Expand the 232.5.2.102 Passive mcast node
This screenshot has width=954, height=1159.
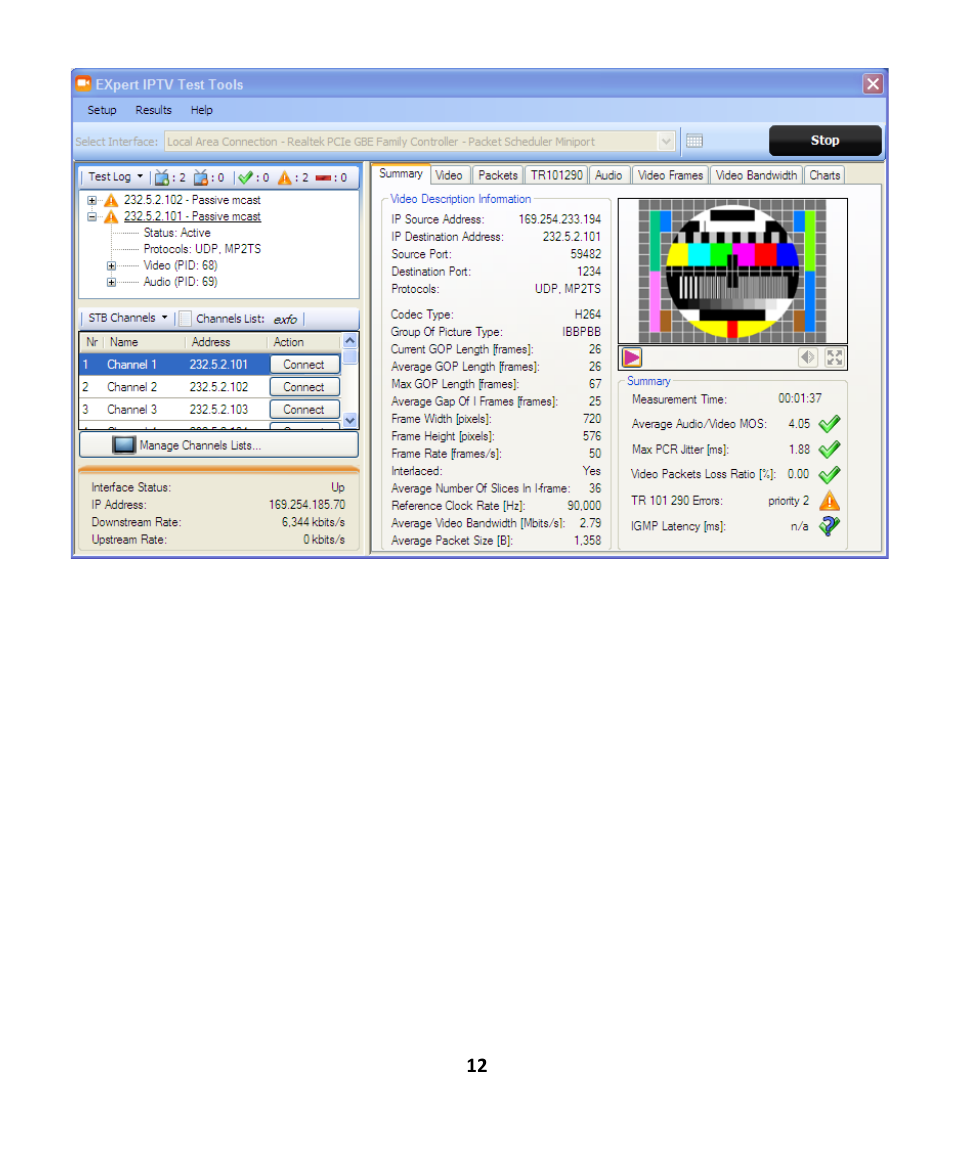point(92,200)
